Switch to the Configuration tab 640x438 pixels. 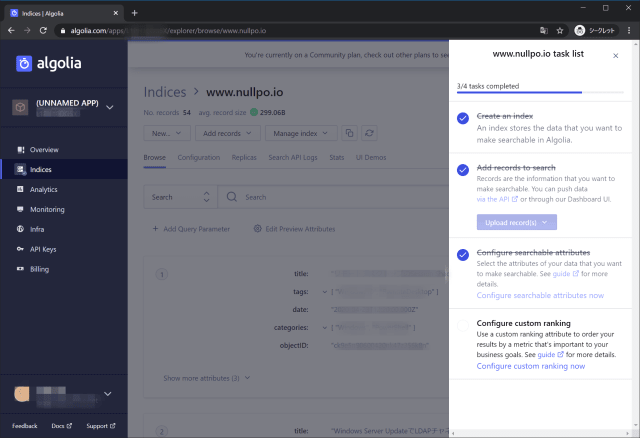(199, 158)
